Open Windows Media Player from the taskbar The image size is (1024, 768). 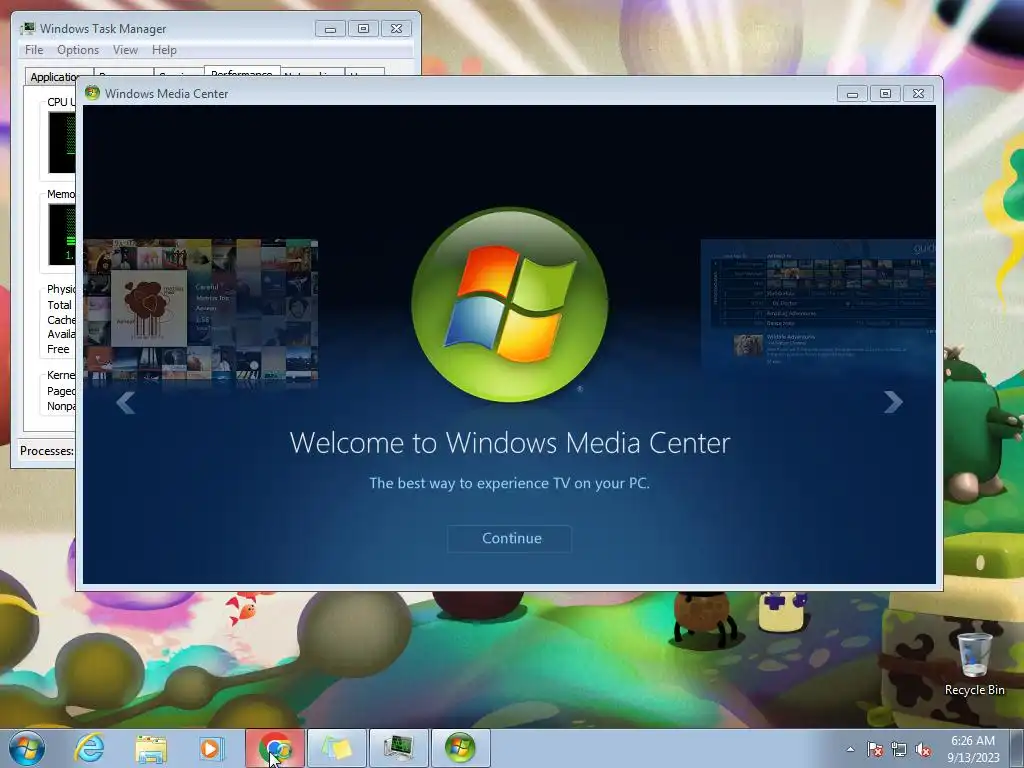tap(212, 748)
